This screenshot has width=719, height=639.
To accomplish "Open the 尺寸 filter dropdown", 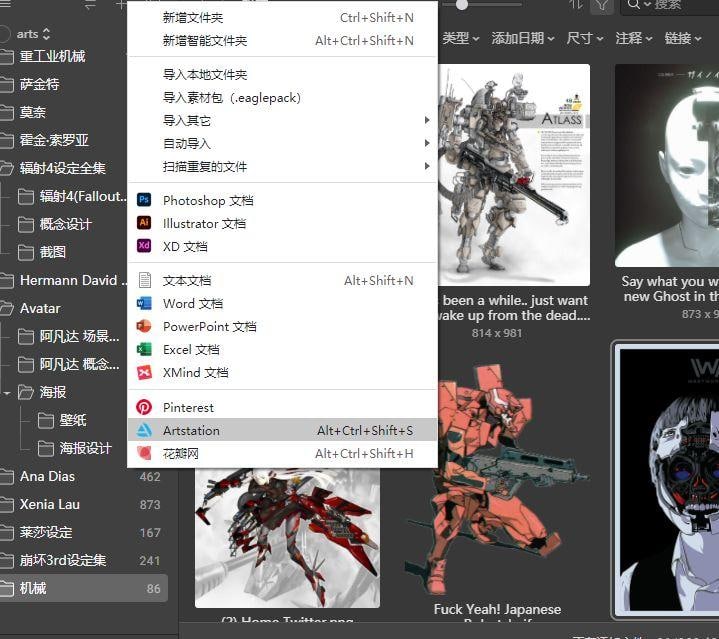I will (x=585, y=38).
